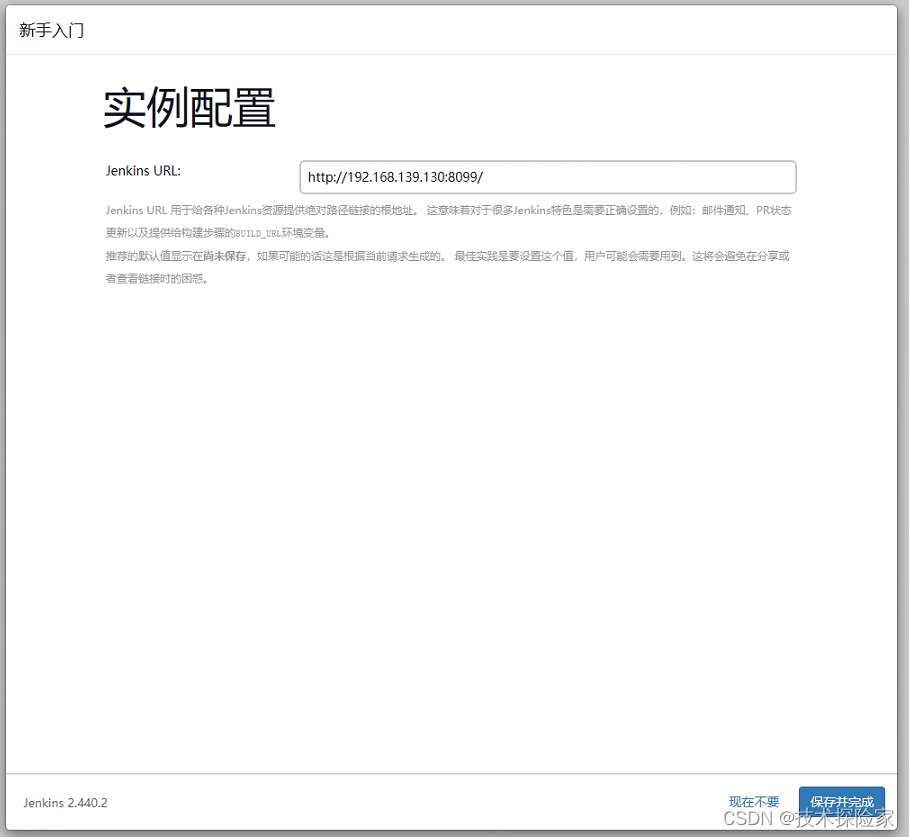Click the Jenkins 2.440.2 version text
Image resolution: width=909 pixels, height=837 pixels.
click(x=66, y=803)
